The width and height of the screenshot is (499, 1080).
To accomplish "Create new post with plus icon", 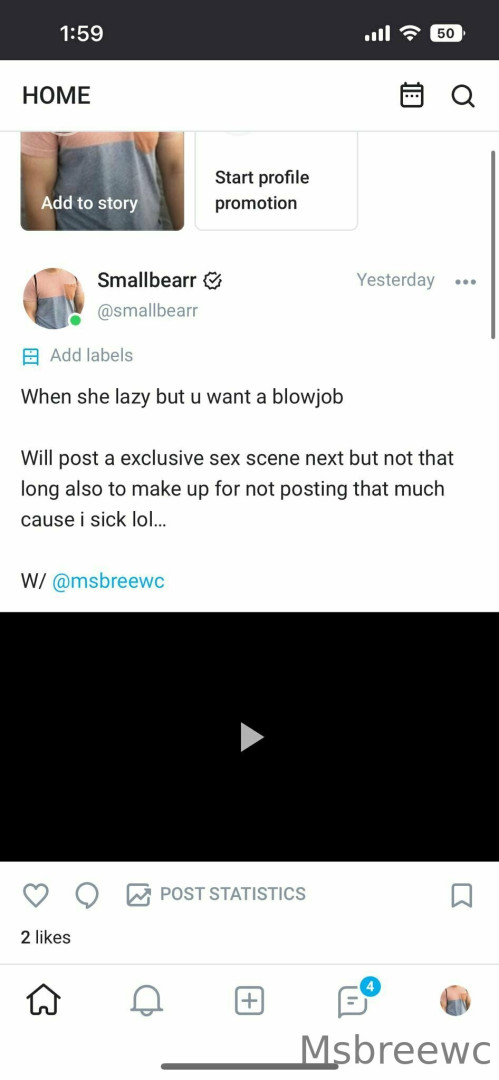I will [250, 1000].
